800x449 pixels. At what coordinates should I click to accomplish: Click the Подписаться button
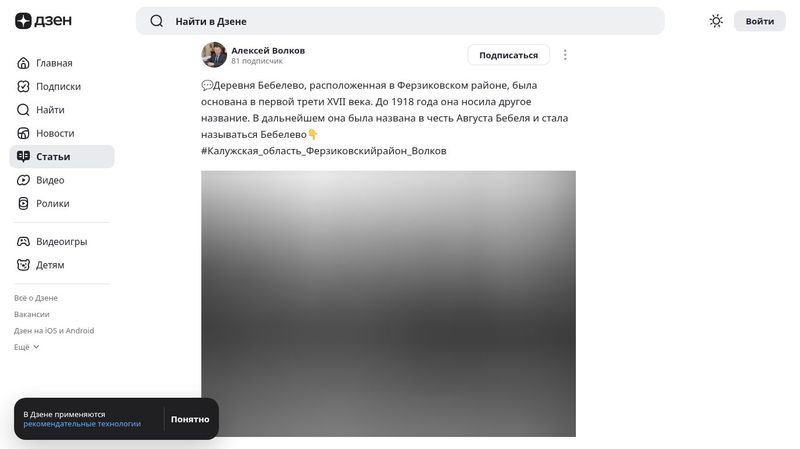509,55
